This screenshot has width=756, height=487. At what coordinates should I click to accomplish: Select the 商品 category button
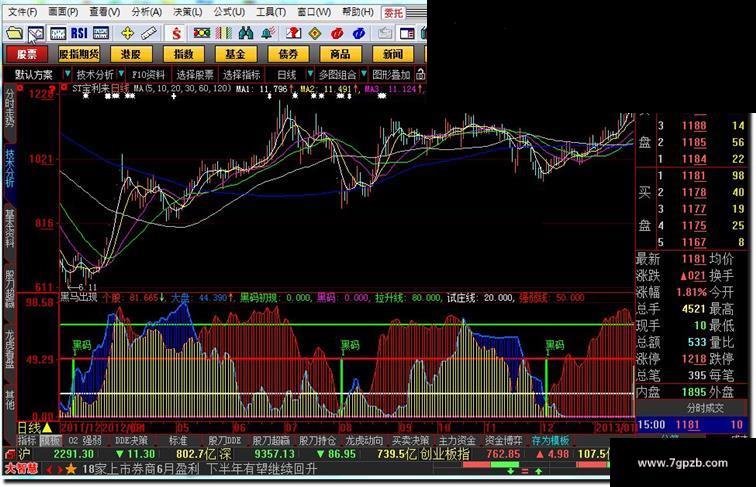point(340,54)
